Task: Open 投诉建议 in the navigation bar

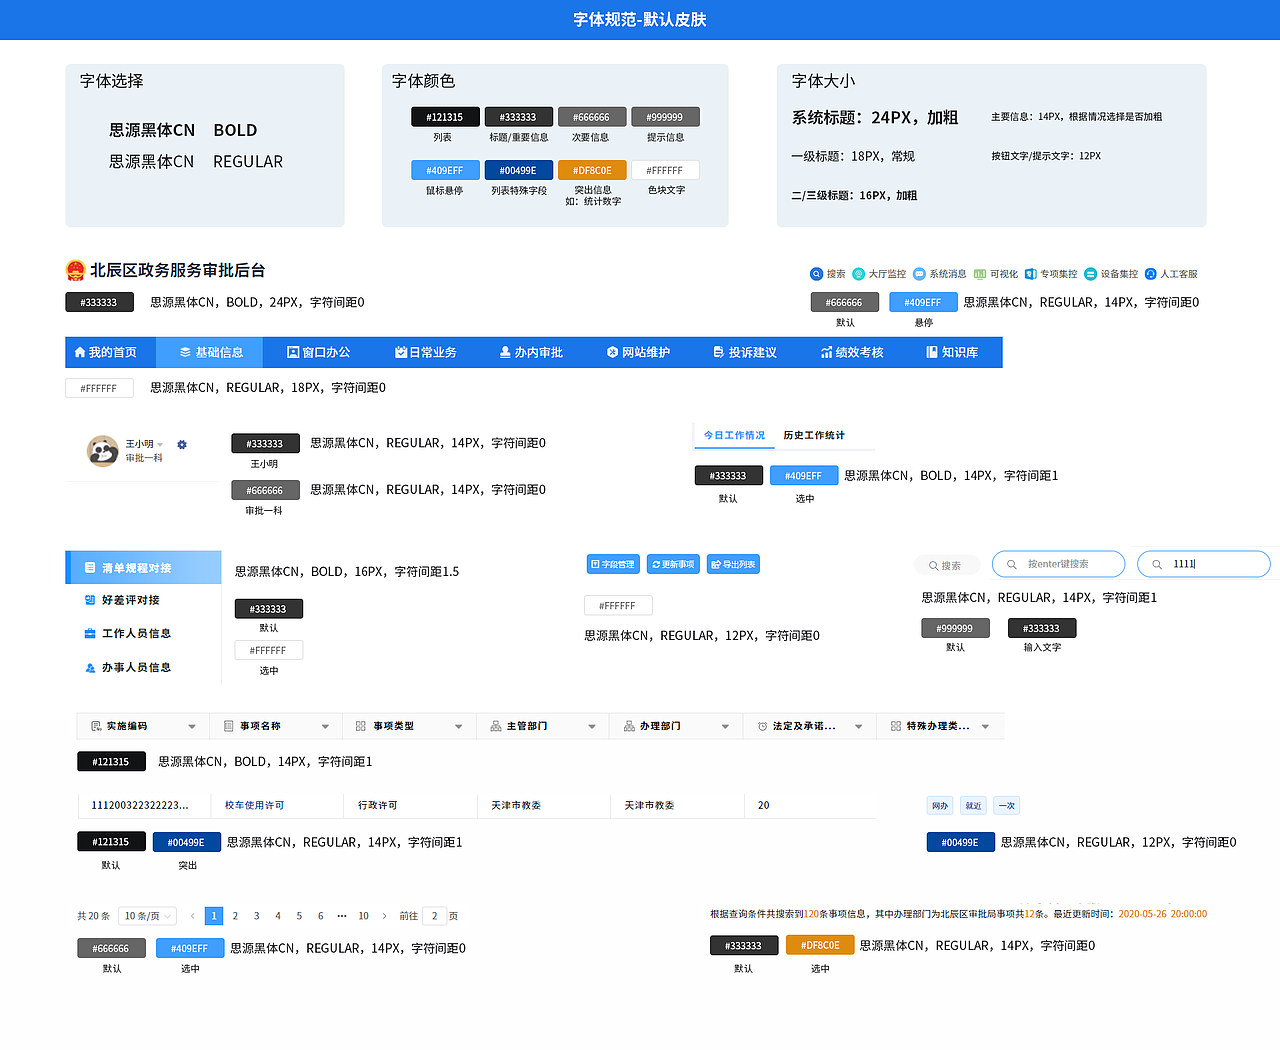Action: tap(745, 352)
